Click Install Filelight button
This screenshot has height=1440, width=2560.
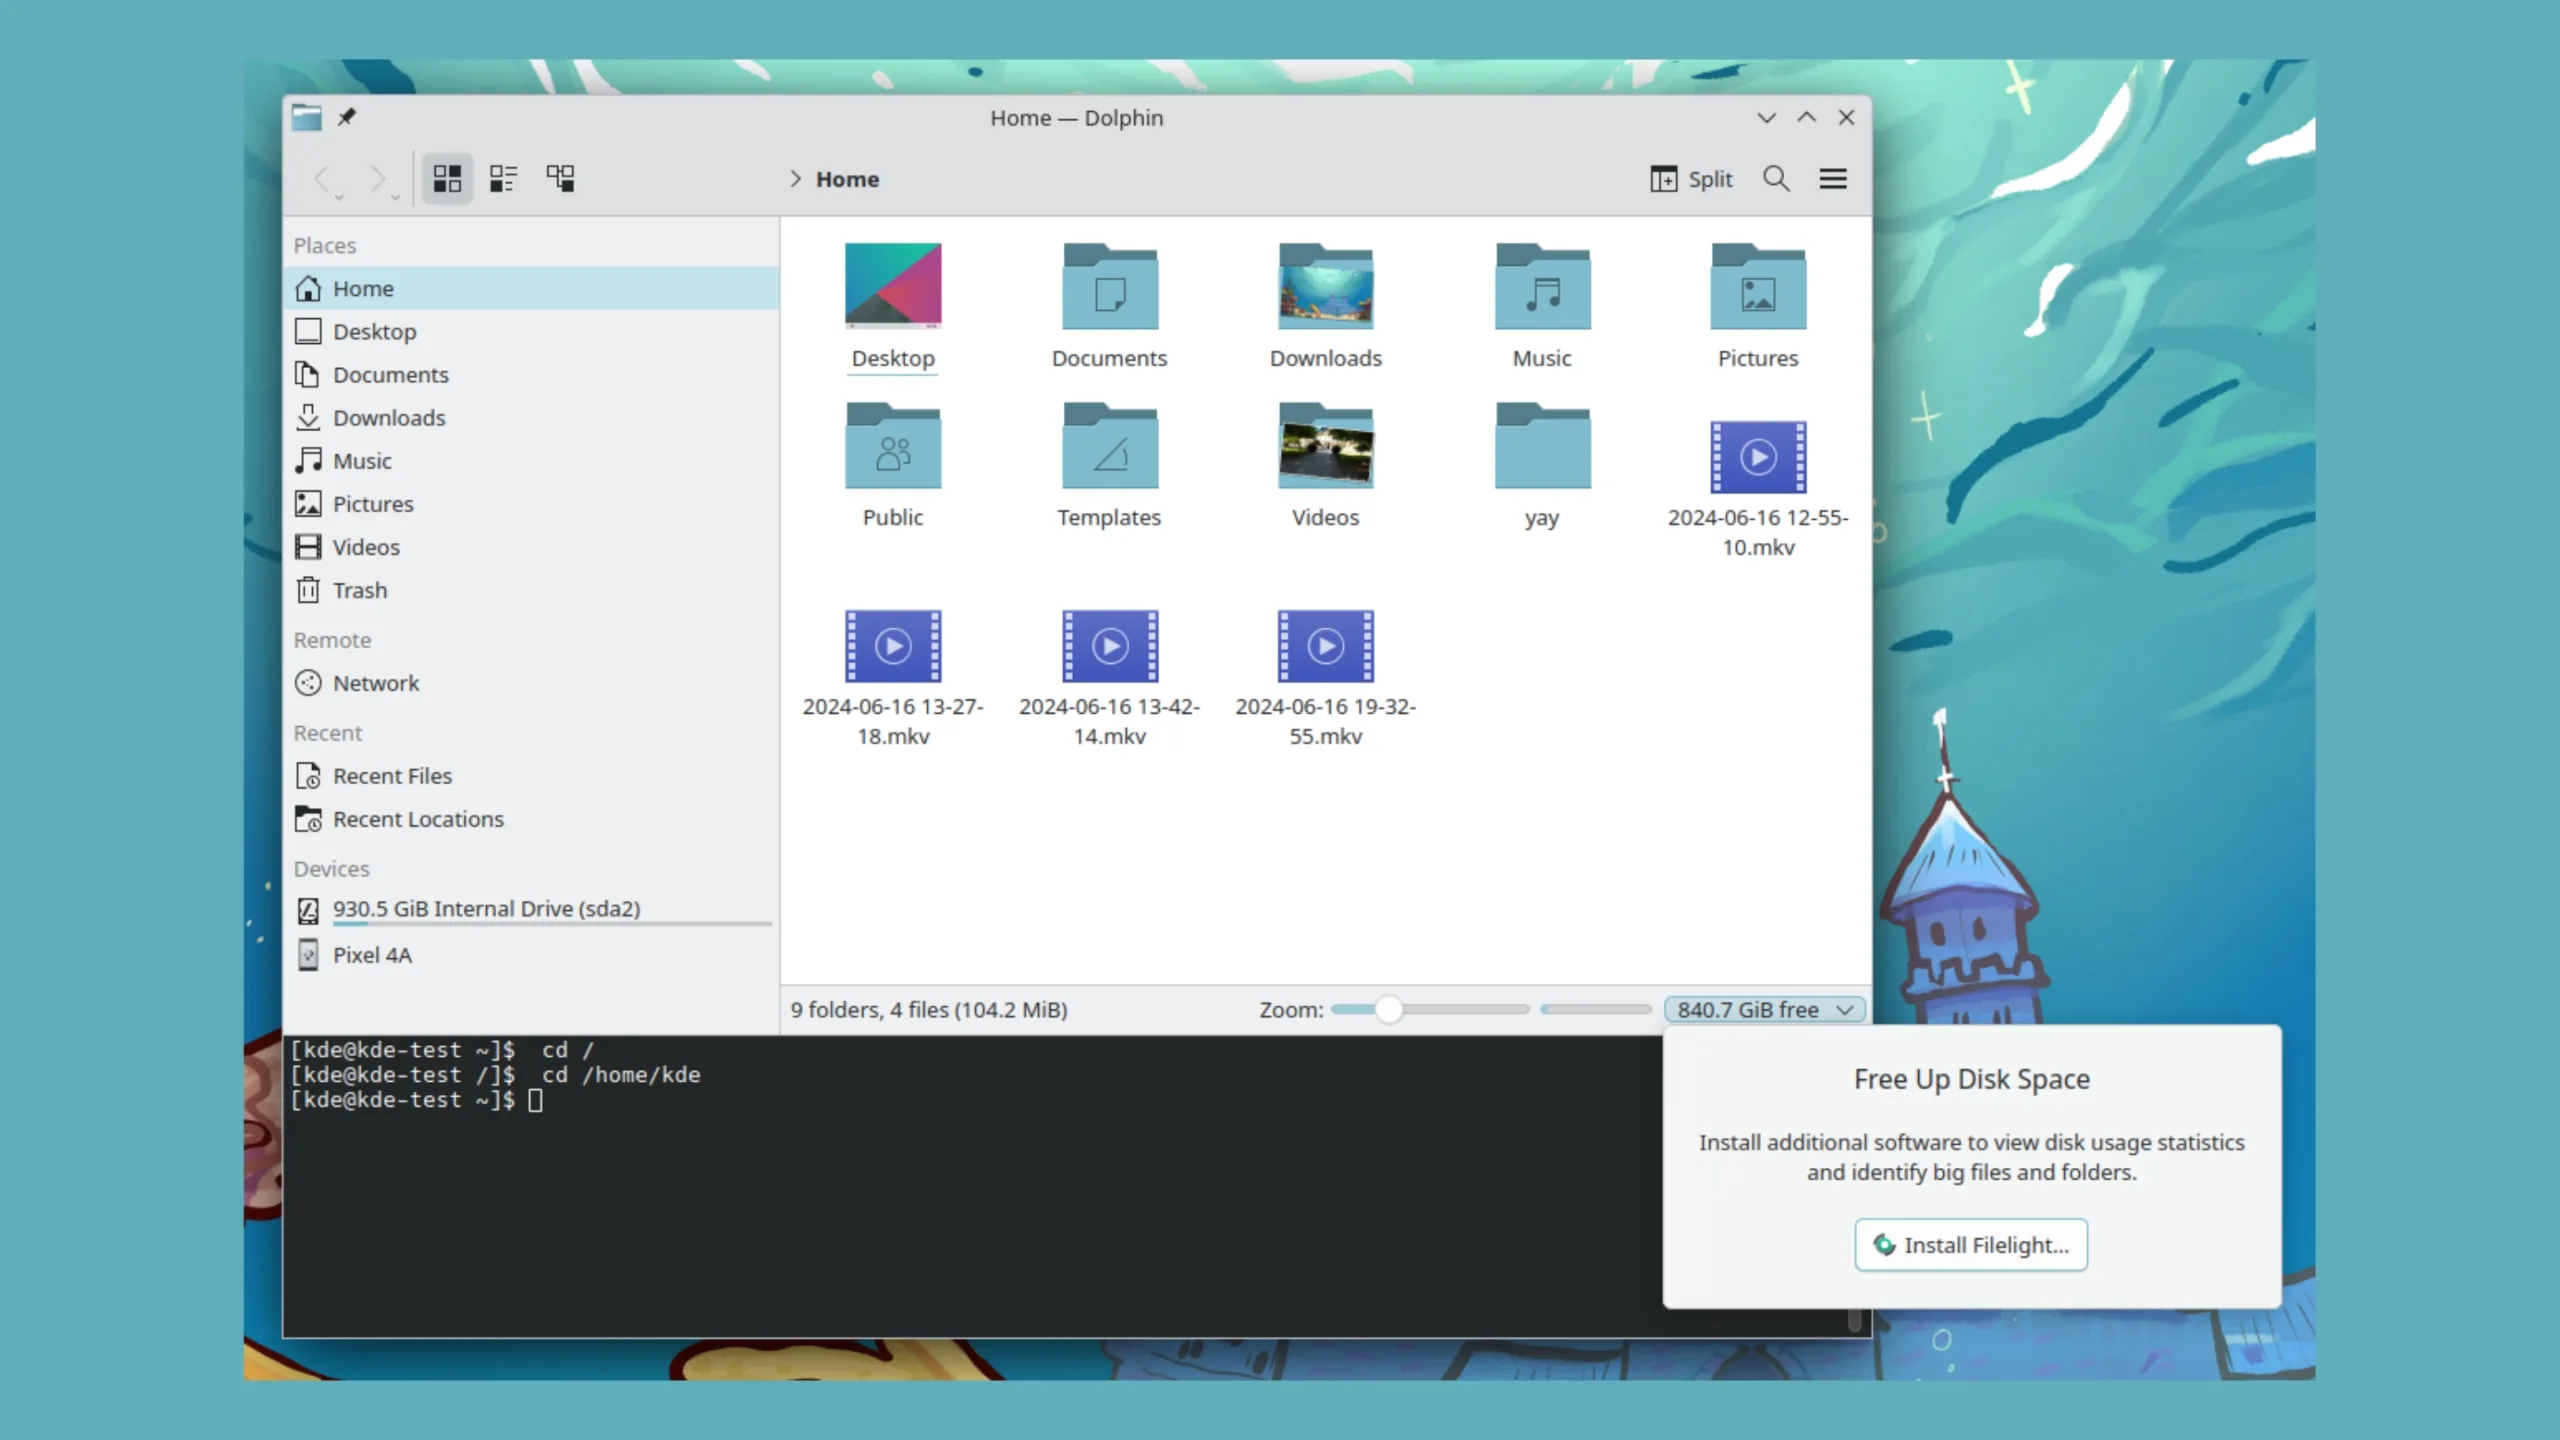1970,1245
